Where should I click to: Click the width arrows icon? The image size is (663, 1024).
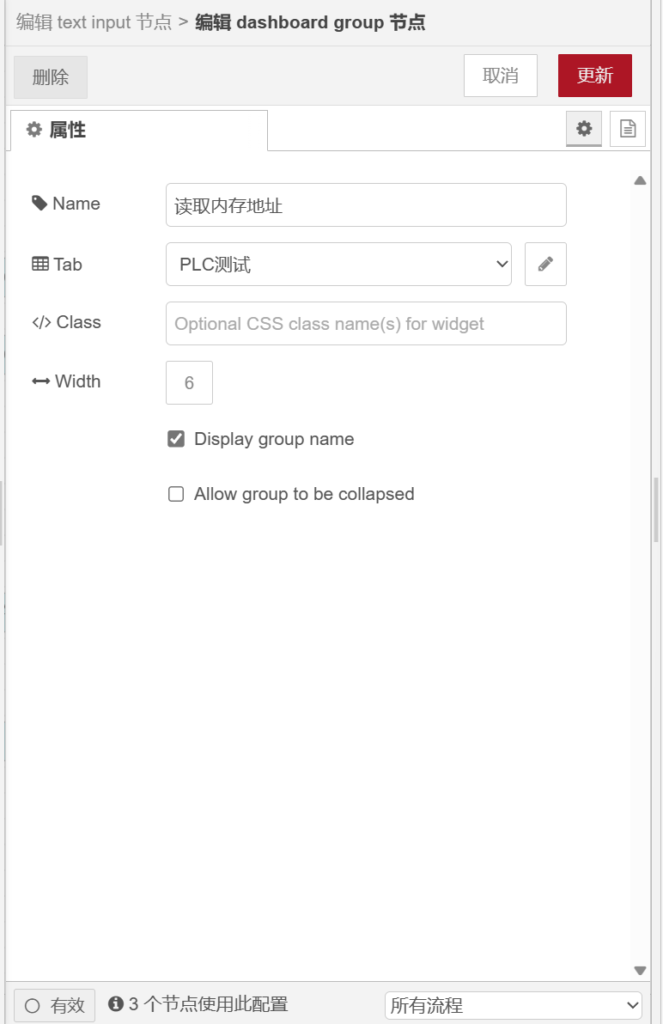point(41,381)
